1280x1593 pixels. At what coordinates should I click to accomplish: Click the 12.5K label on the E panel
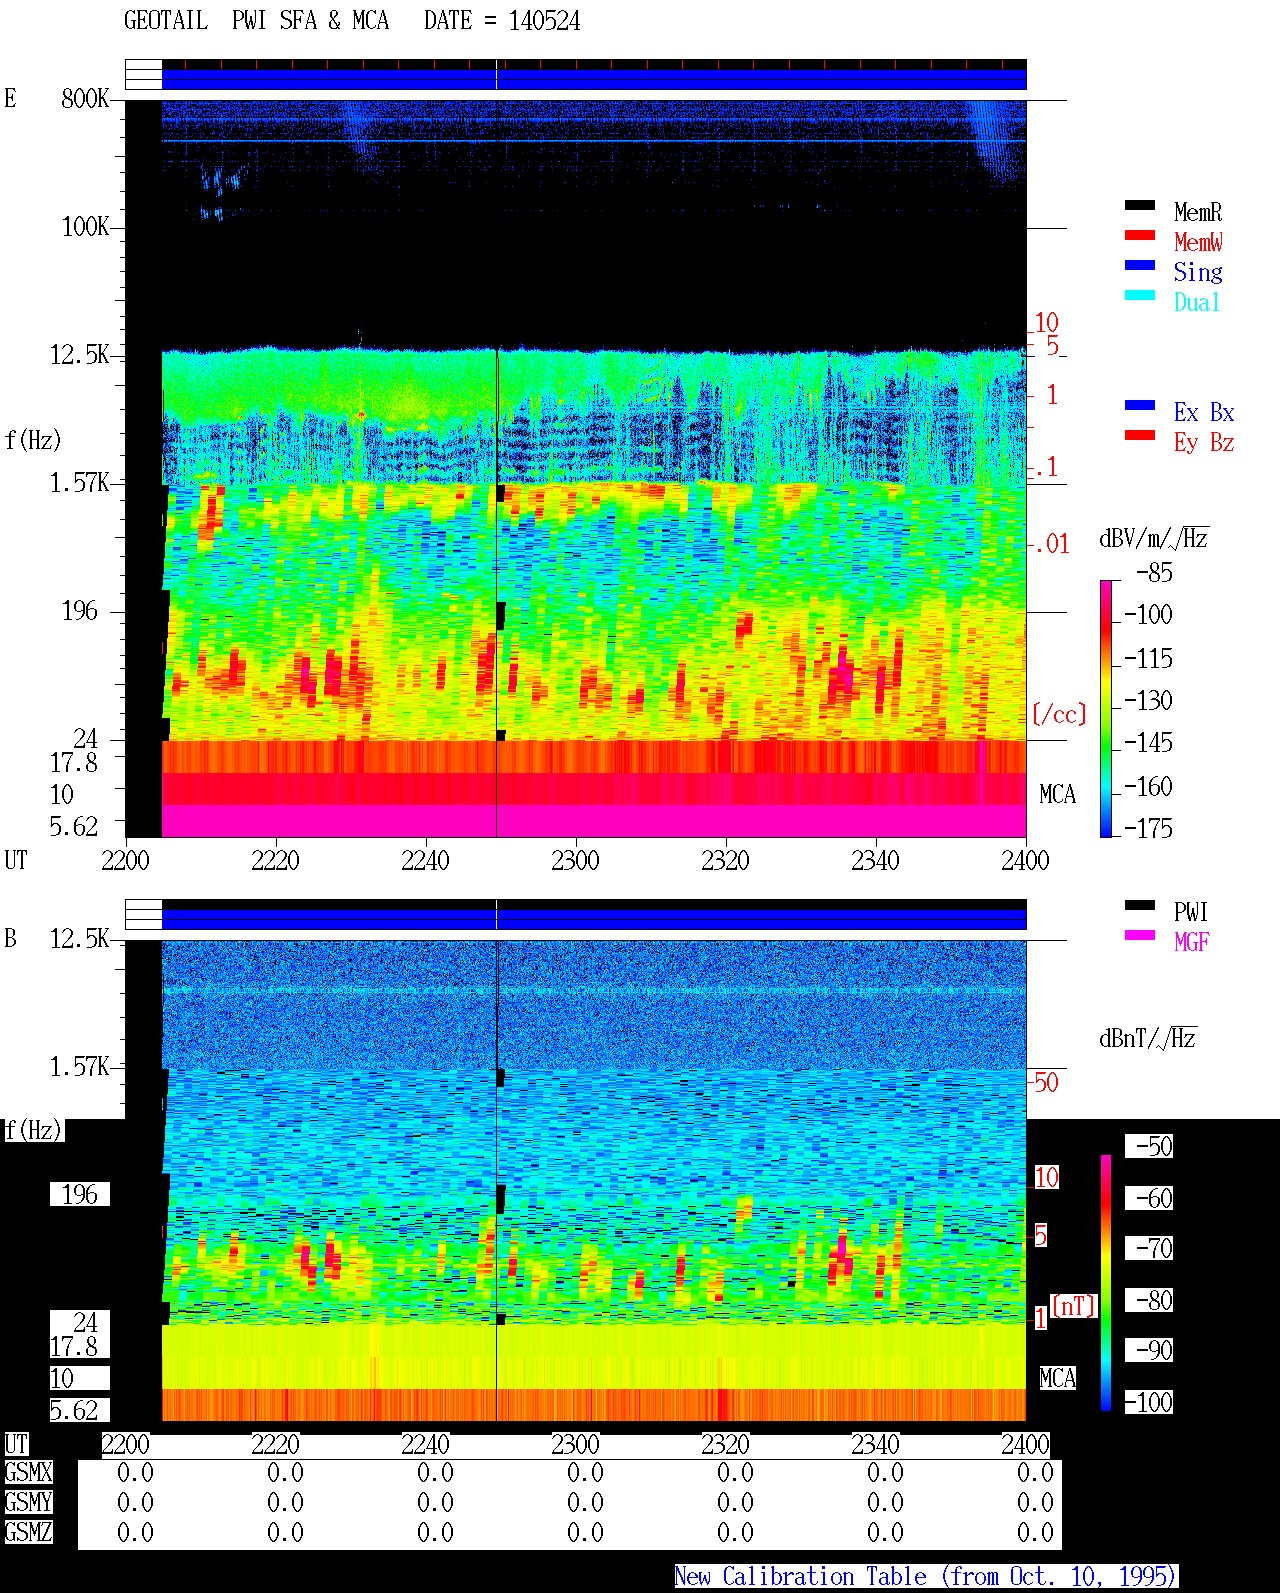click(80, 354)
